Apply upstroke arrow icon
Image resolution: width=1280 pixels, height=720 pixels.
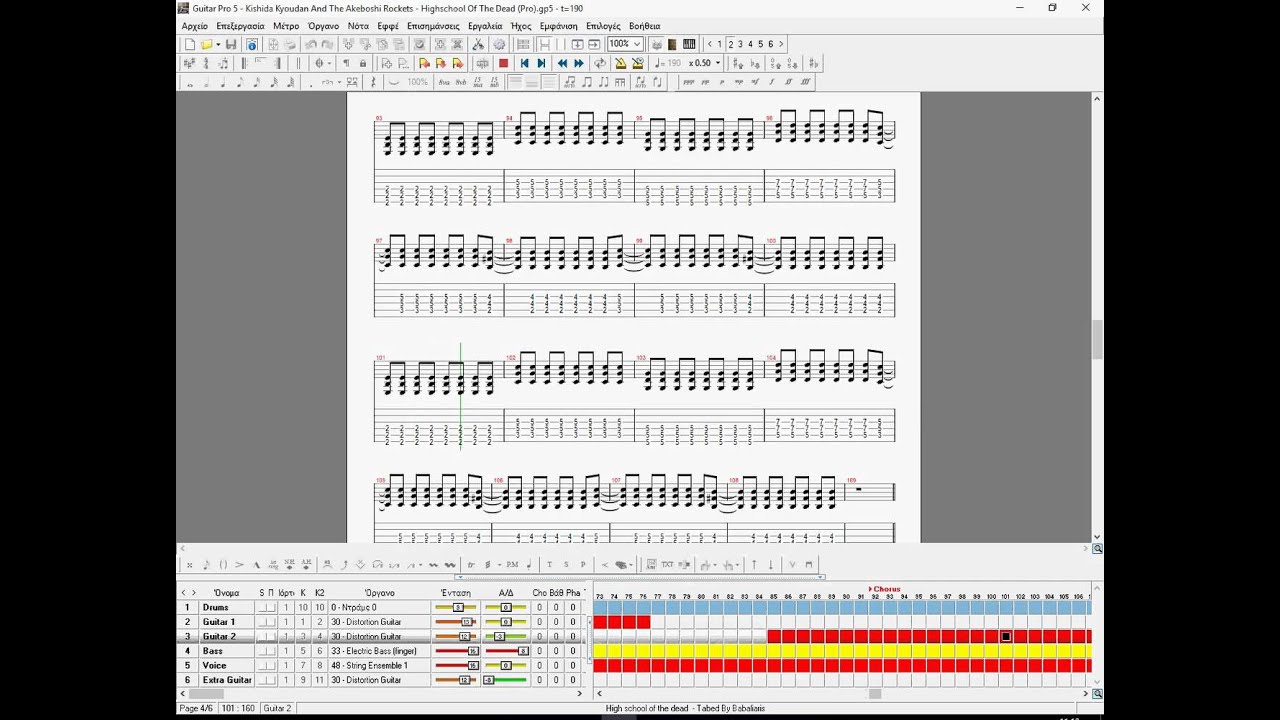(x=754, y=565)
